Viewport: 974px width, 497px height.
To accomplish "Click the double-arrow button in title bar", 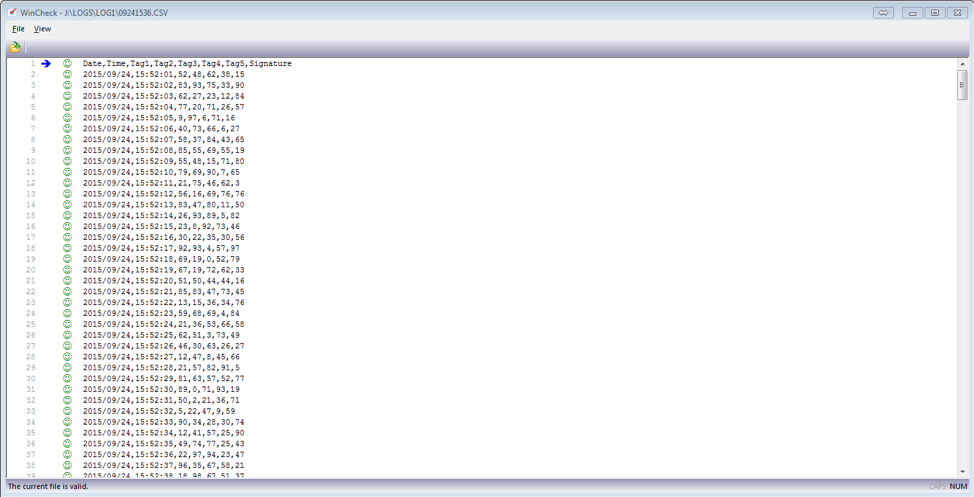I will tap(883, 12).
